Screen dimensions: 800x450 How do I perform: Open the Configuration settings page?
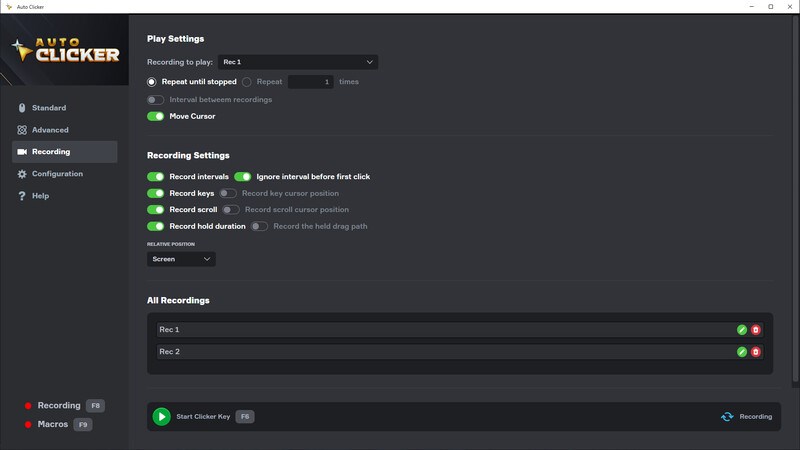point(57,174)
